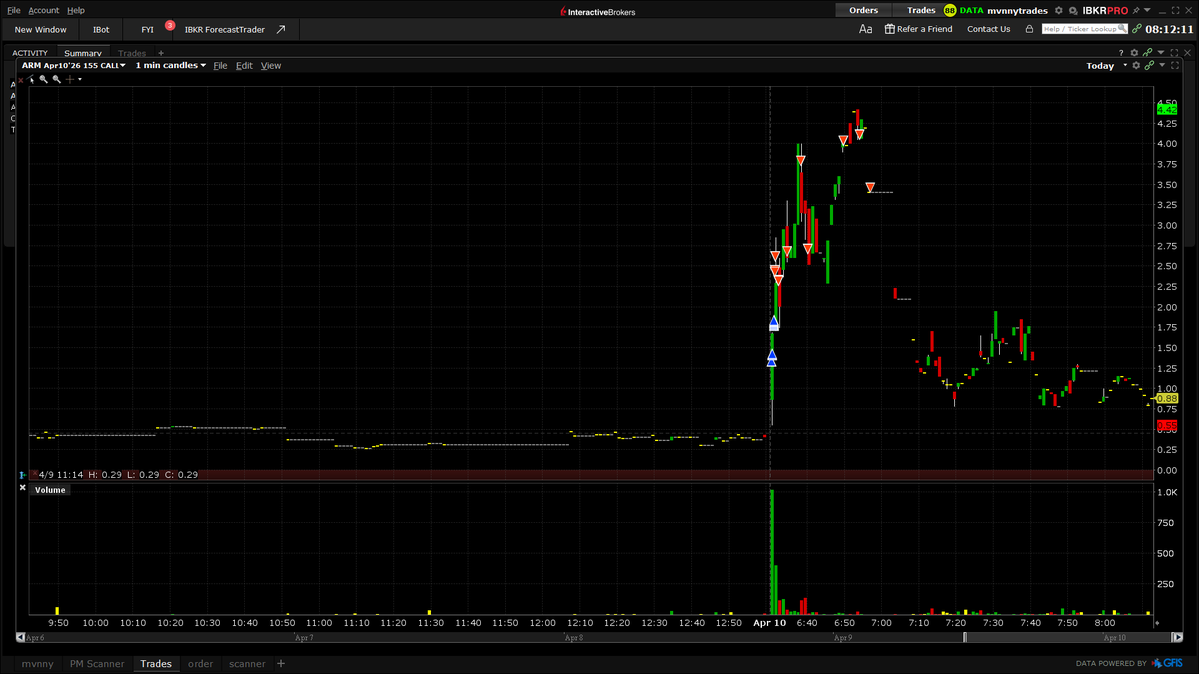The width and height of the screenshot is (1199, 674).
Task: Click the pin icon beside IBKRPRO
Action: 1136,11
